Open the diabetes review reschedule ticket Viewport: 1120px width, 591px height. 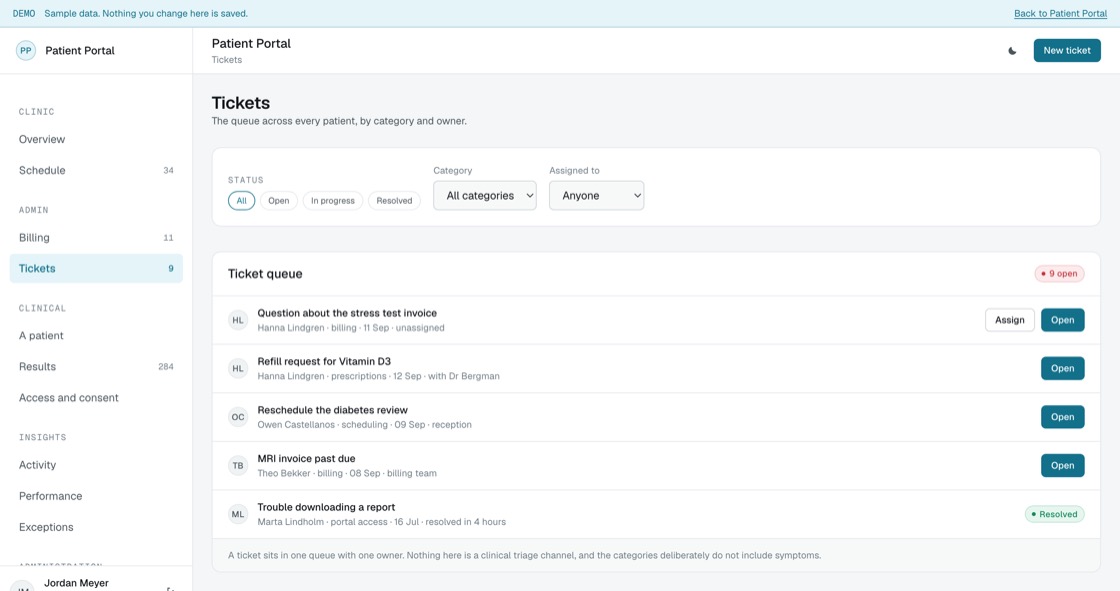1062,417
